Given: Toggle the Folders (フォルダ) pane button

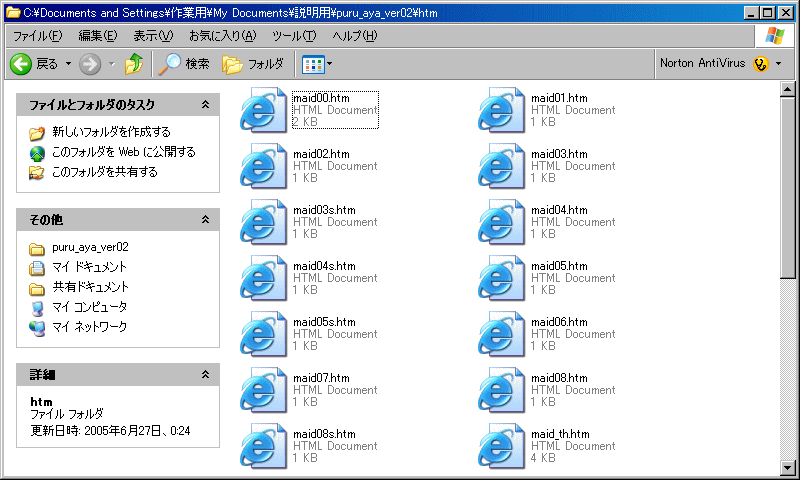Looking at the screenshot, I should (253, 64).
